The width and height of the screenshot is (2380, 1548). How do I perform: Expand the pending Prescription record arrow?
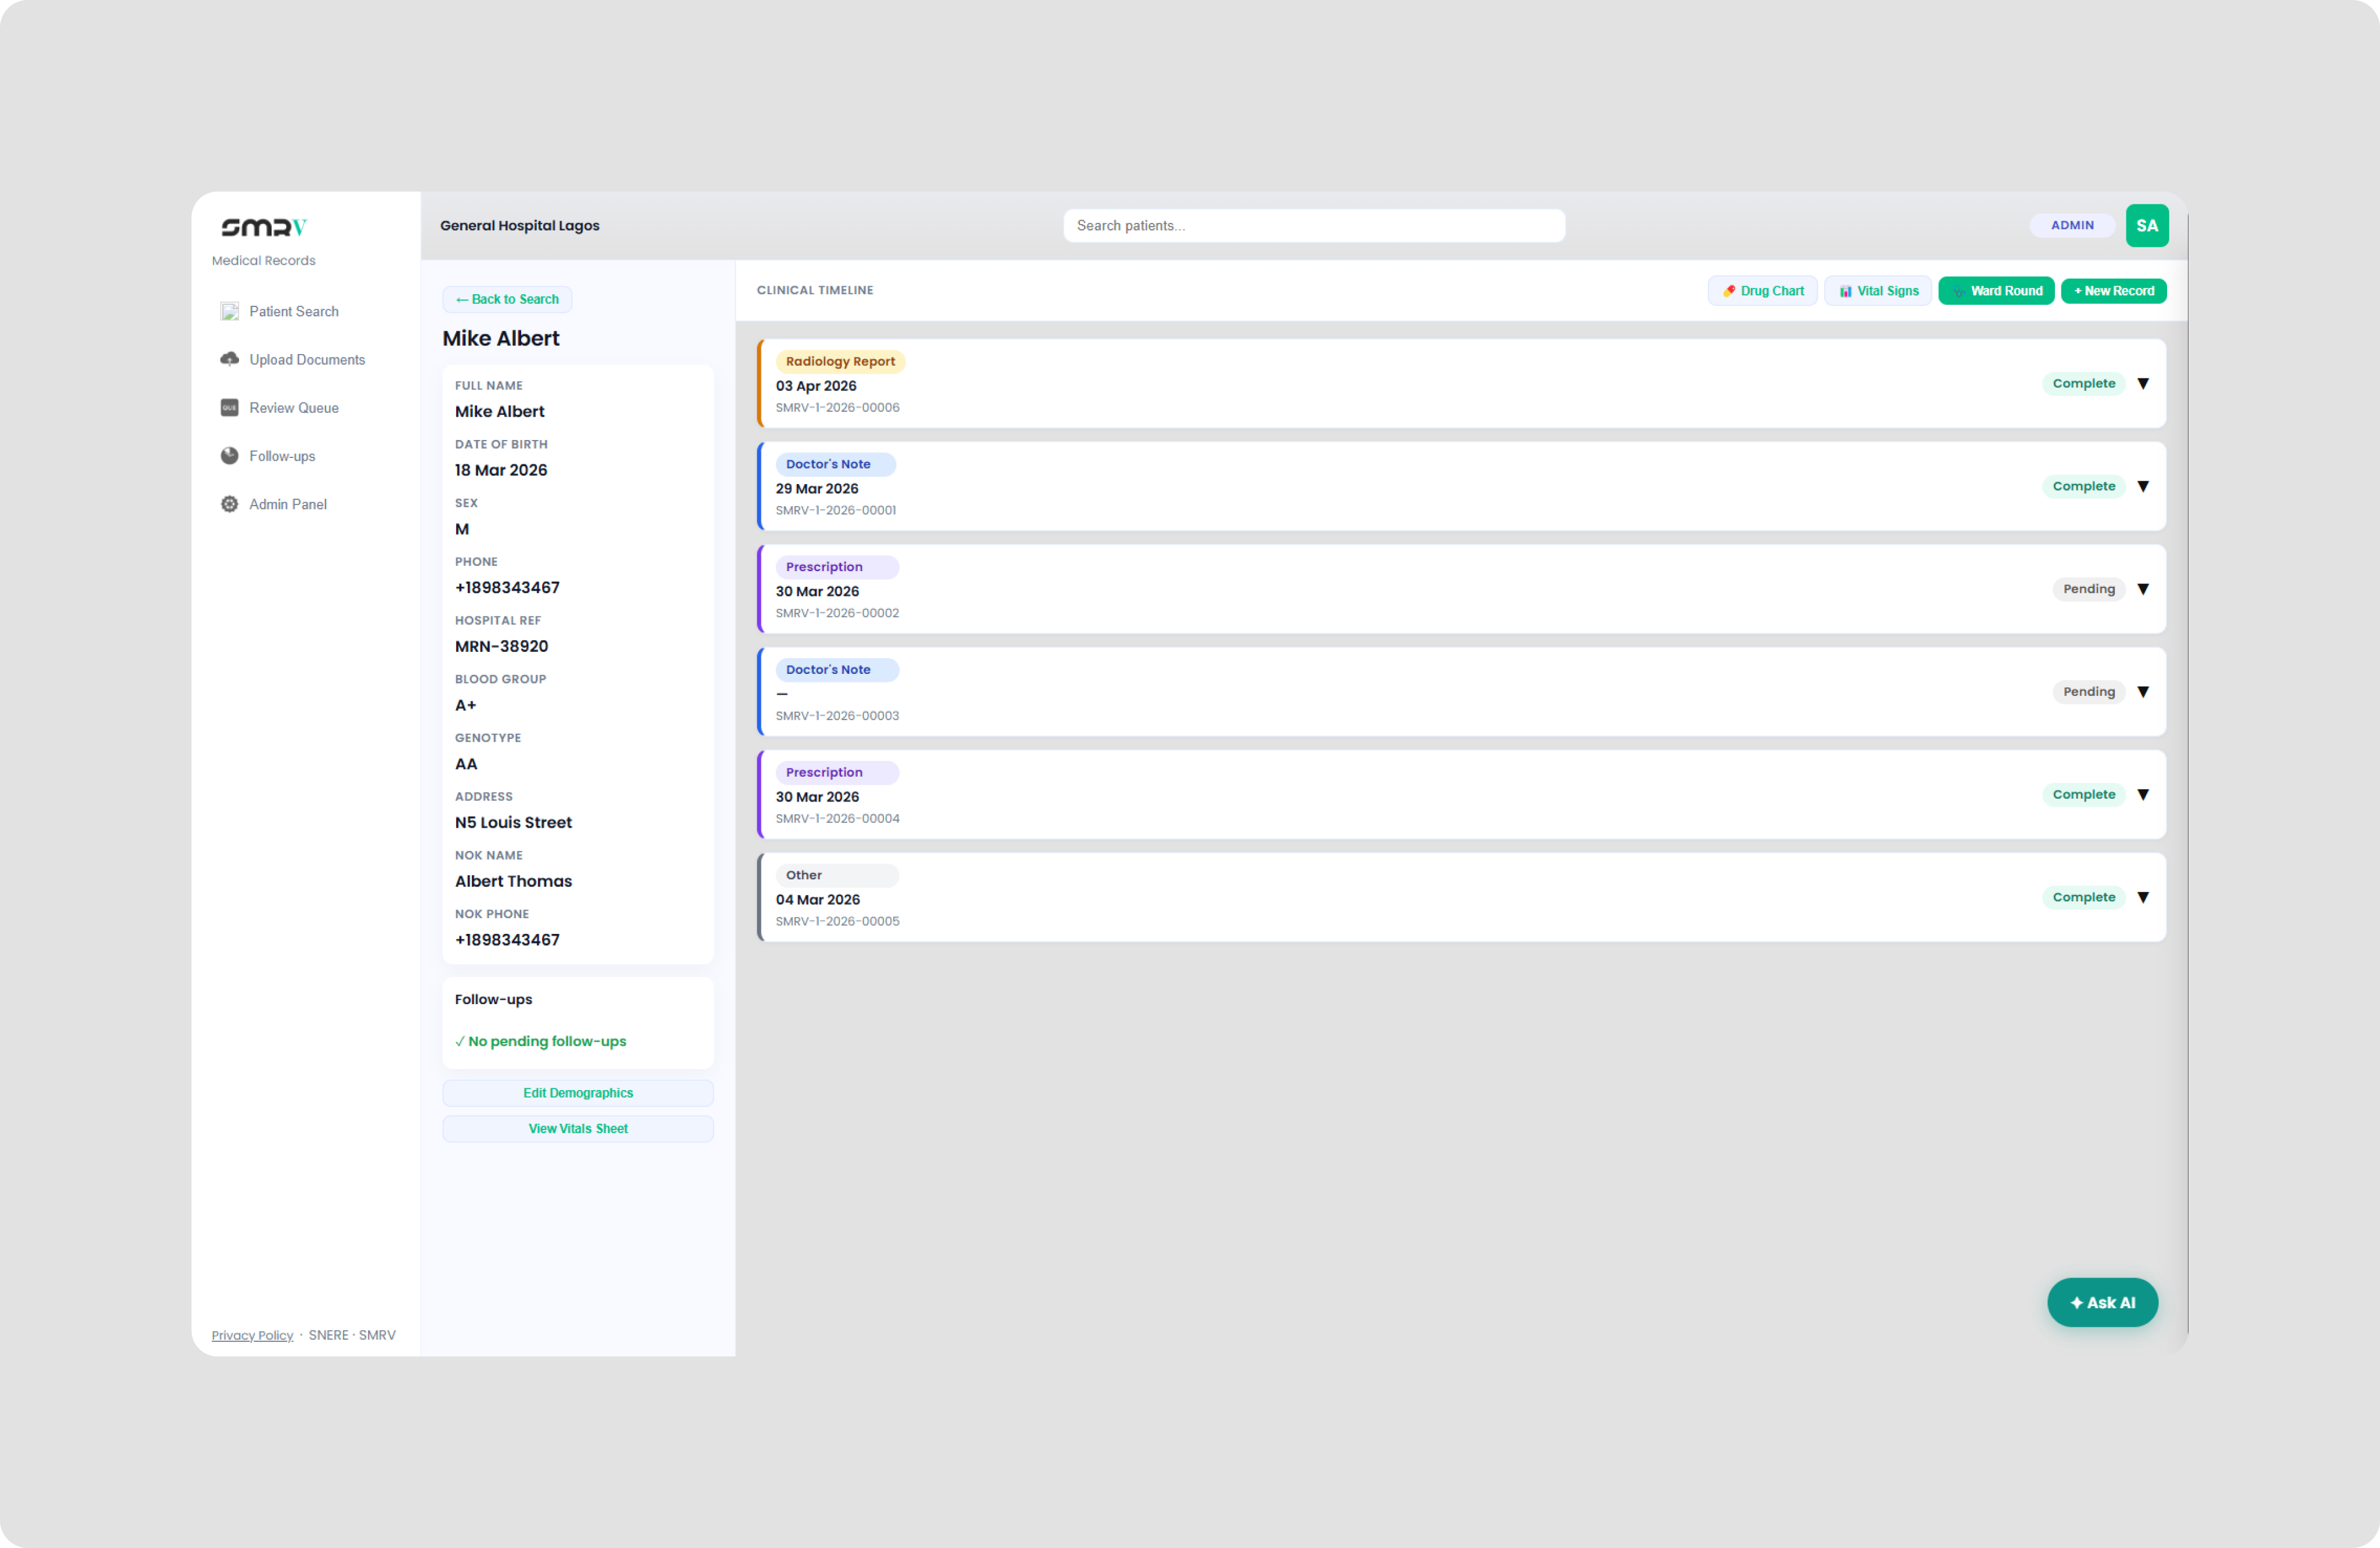pos(2142,590)
